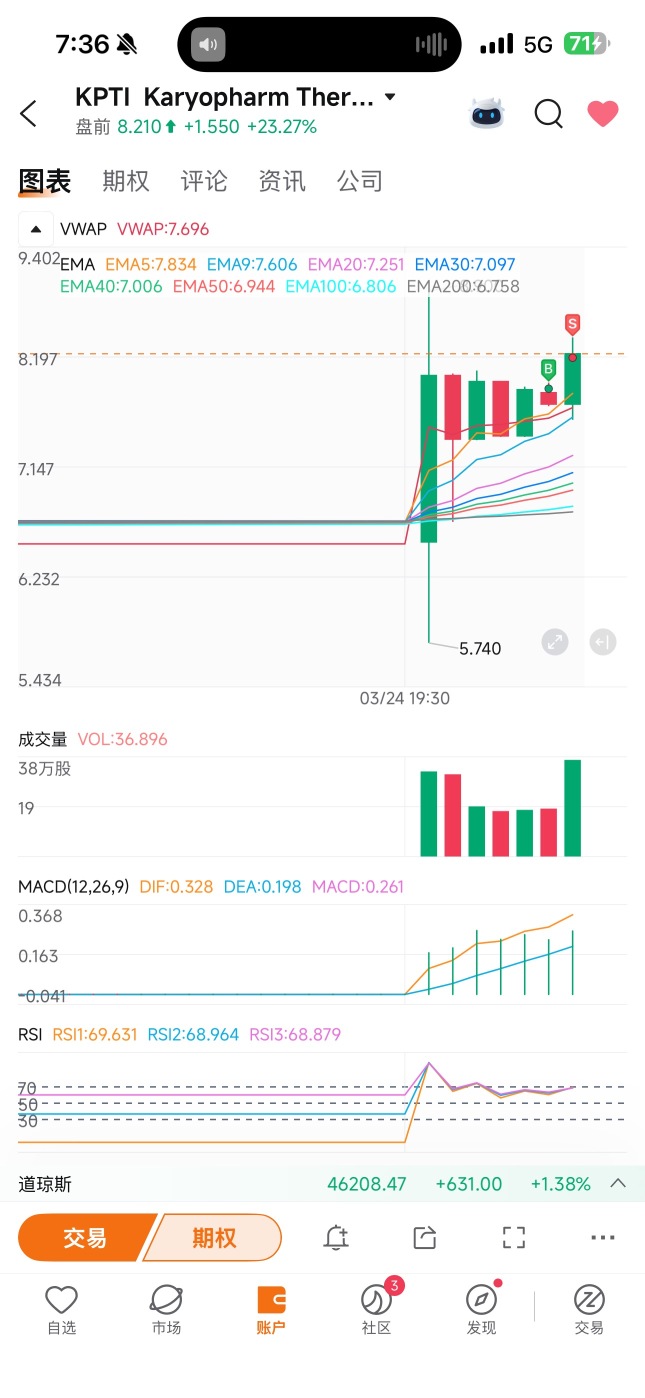Tap the 7:36 clock in status bar
645x1398 pixels.
point(82,44)
